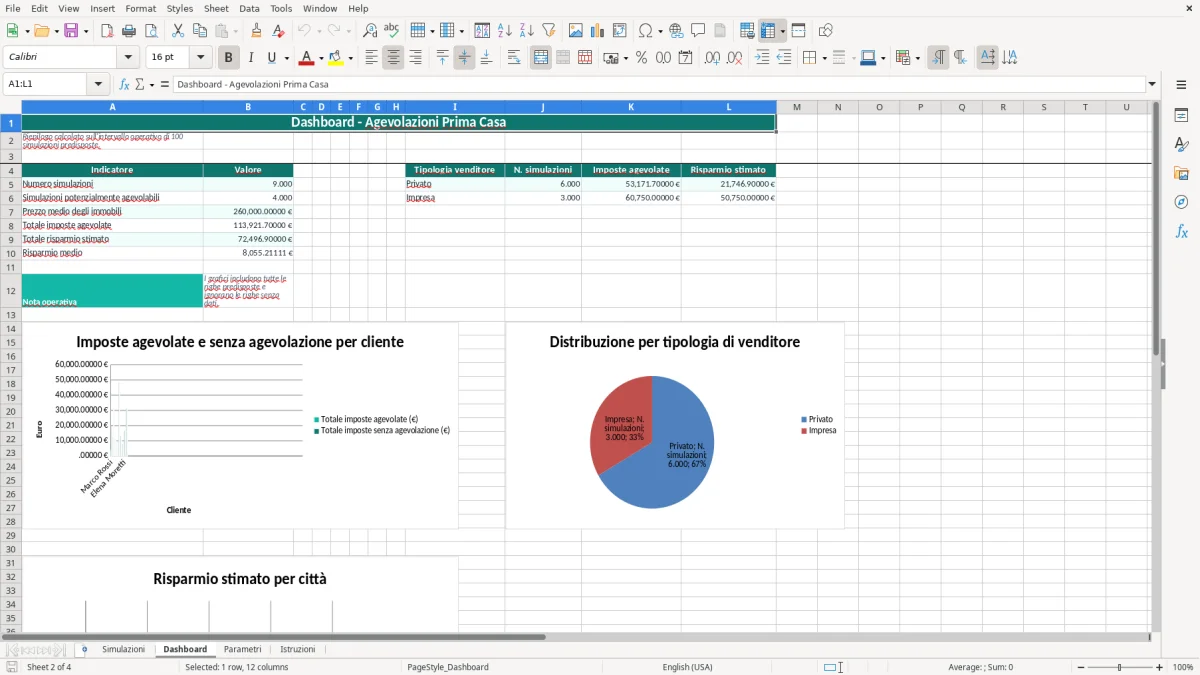Image resolution: width=1200 pixels, height=675 pixels.
Task: Open the Sidebar Gallery icon
Action: click(1181, 173)
